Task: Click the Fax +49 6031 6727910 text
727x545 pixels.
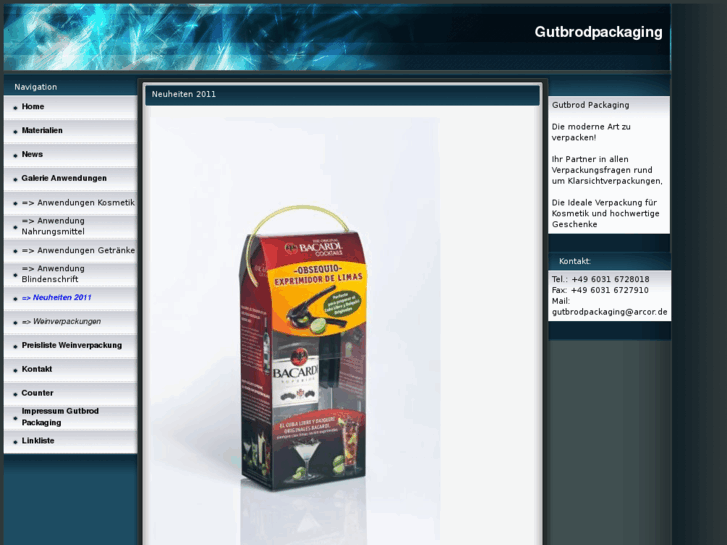Action: point(600,290)
